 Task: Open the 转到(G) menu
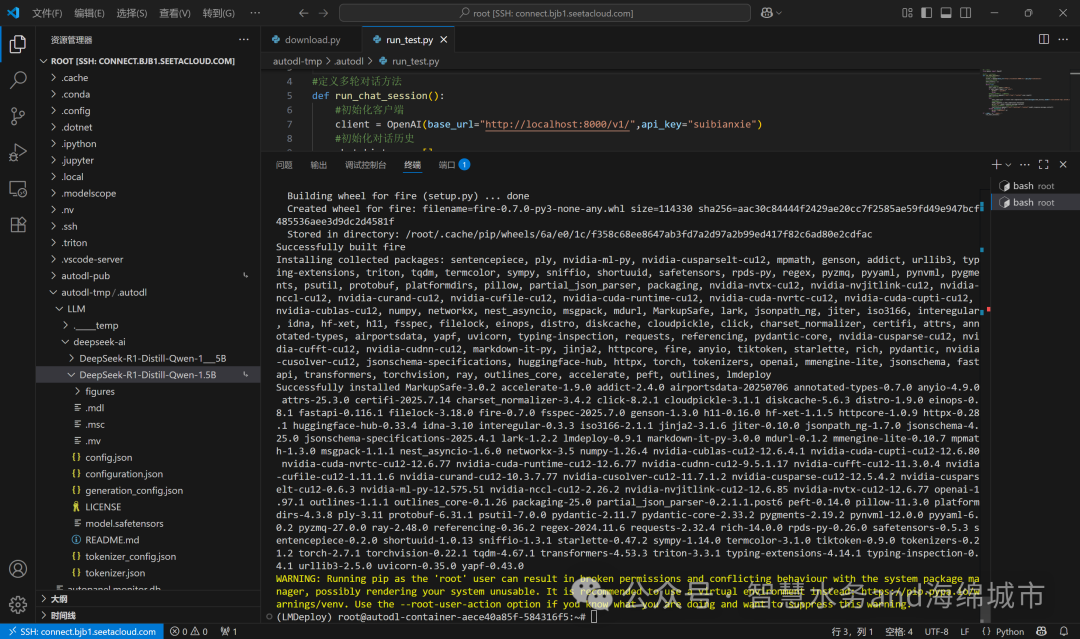(218, 13)
